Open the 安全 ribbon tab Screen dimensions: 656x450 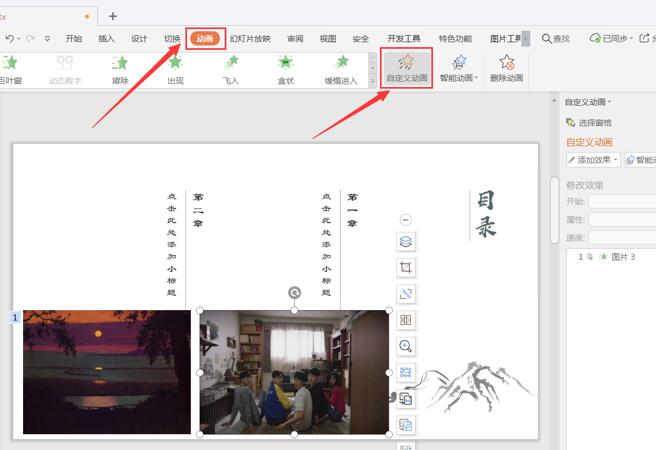(x=361, y=38)
